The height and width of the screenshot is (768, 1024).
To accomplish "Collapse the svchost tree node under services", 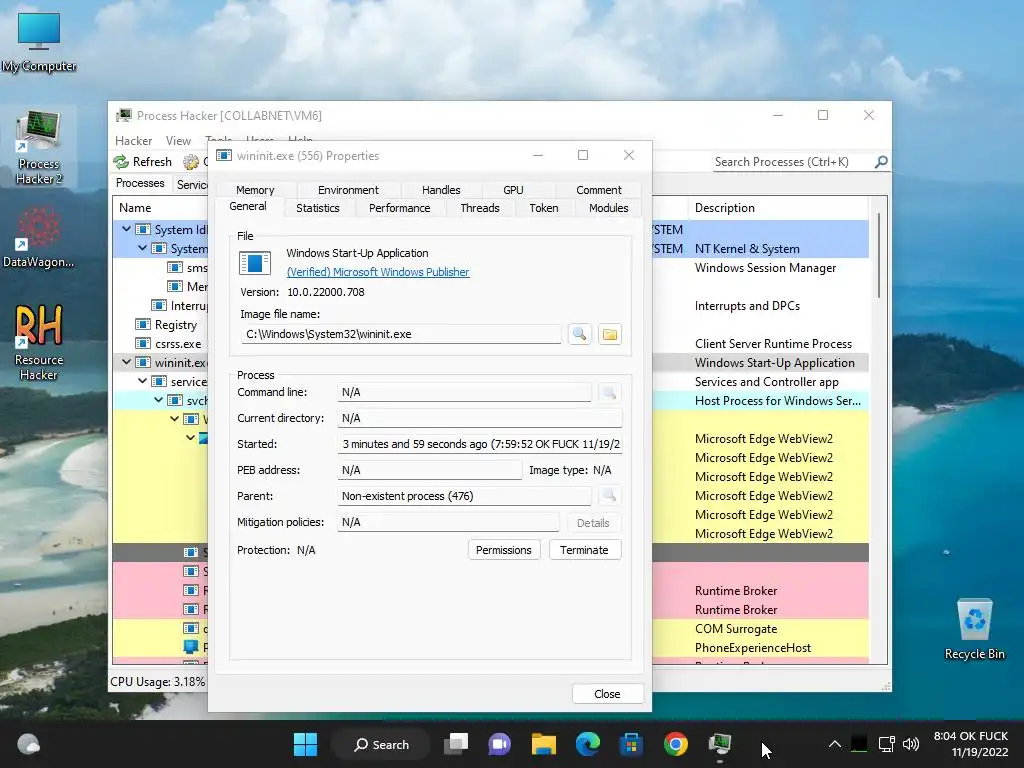I will (158, 400).
